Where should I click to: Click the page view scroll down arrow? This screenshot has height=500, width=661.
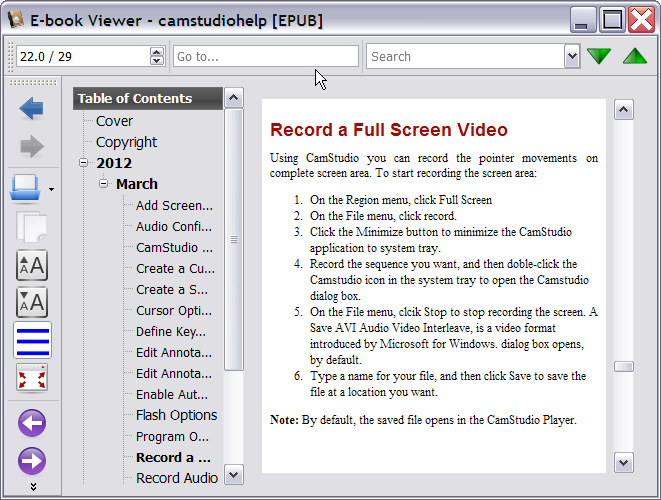(623, 463)
